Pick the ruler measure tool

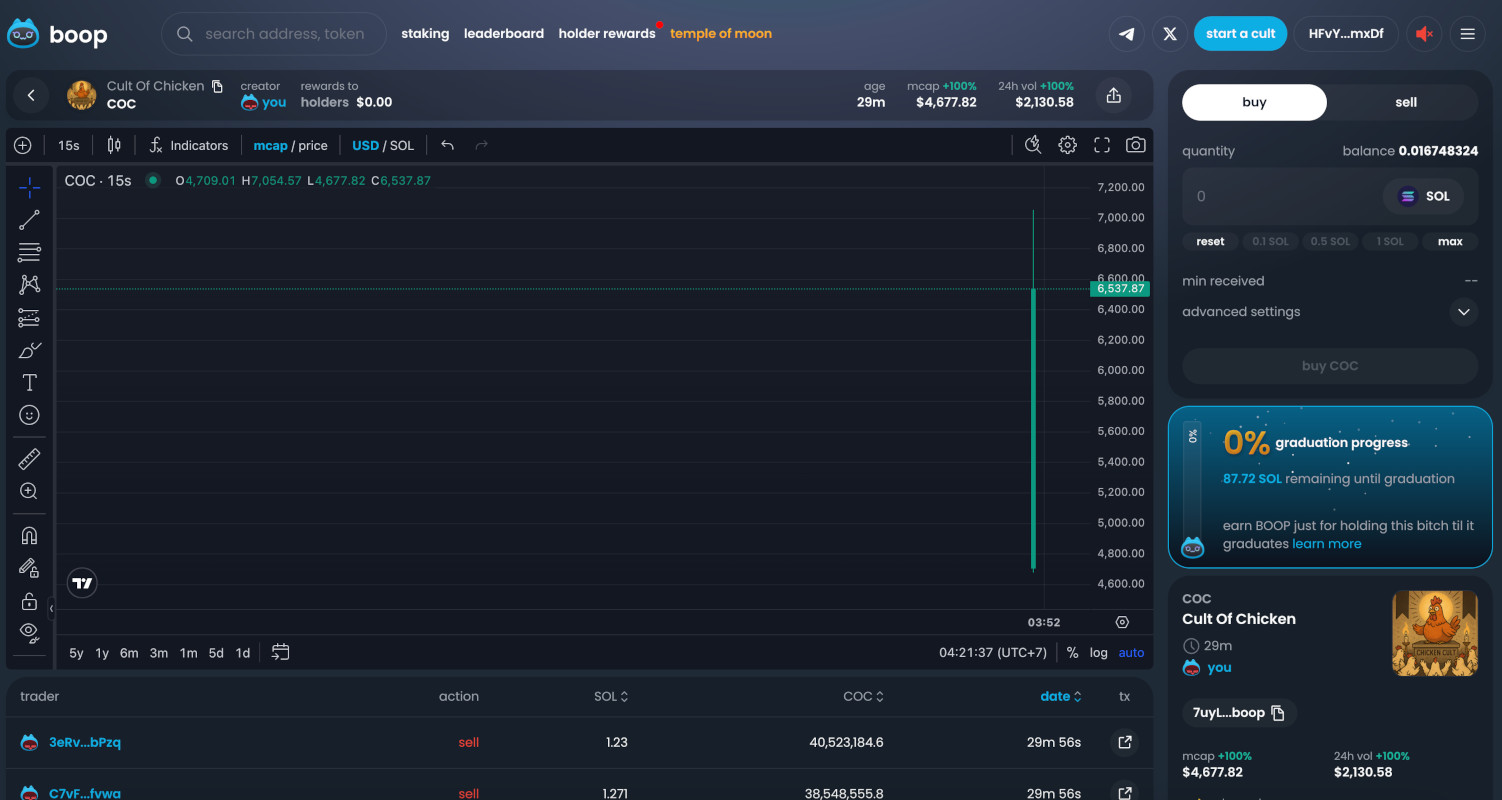pos(29,459)
